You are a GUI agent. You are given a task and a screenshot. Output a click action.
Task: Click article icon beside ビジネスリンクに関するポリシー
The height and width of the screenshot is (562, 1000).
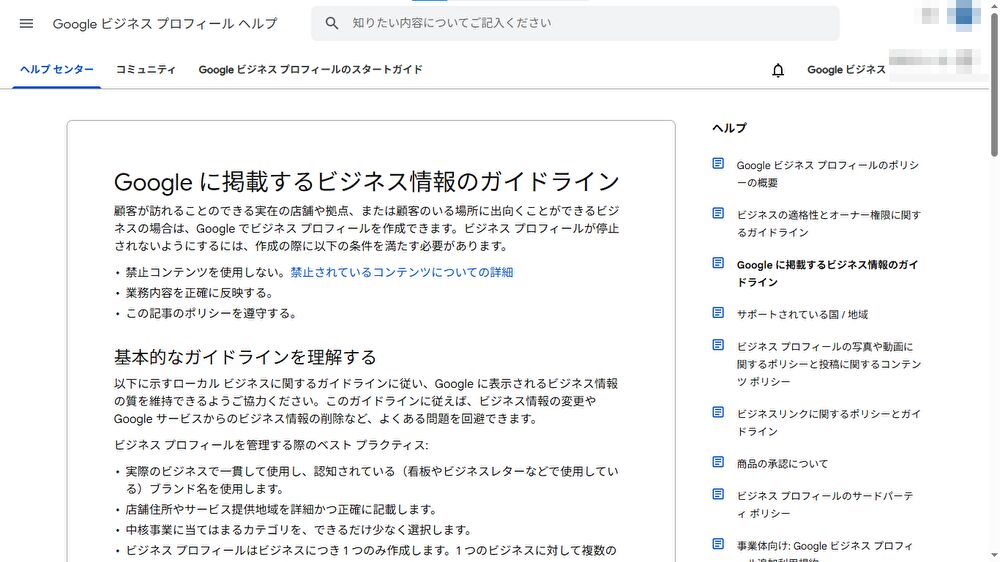(718, 413)
